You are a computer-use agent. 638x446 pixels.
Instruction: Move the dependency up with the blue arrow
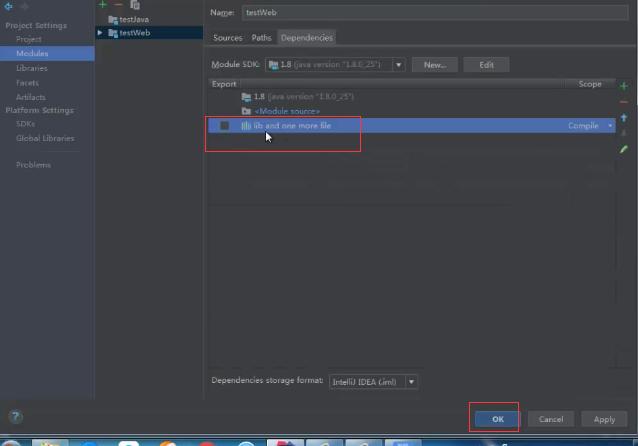click(624, 118)
